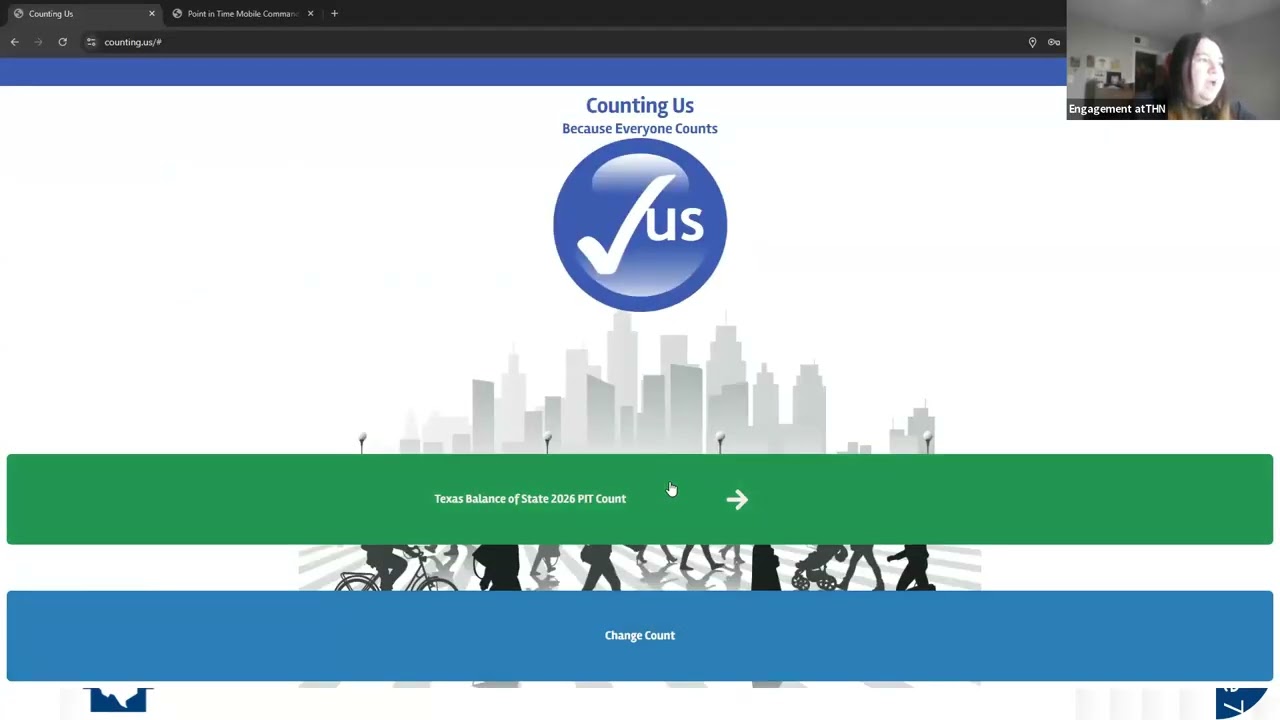Open site information icon beside the URL
The width and height of the screenshot is (1280, 720).
(91, 42)
